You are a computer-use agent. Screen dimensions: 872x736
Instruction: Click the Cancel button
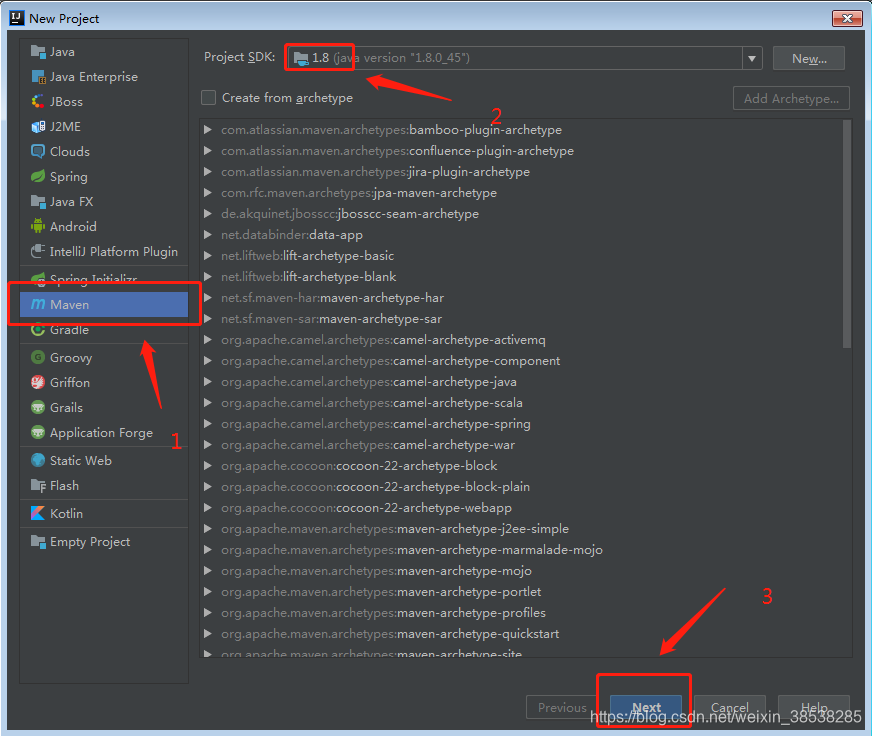coord(730,707)
